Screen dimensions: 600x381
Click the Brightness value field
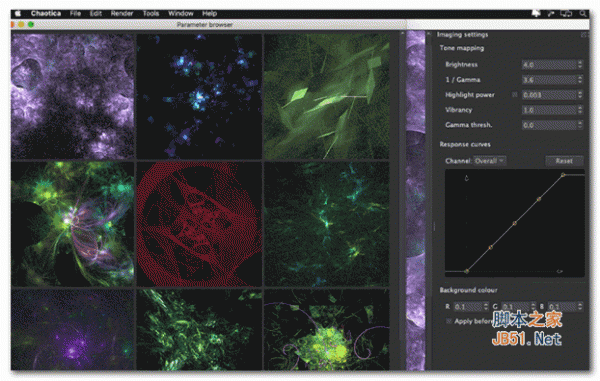pyautogui.click(x=549, y=65)
